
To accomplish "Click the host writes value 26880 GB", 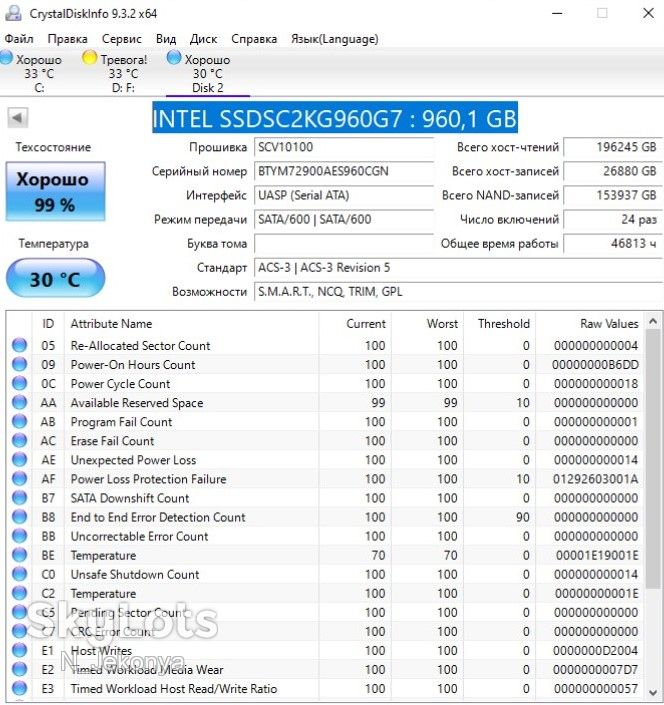I will (x=613, y=171).
